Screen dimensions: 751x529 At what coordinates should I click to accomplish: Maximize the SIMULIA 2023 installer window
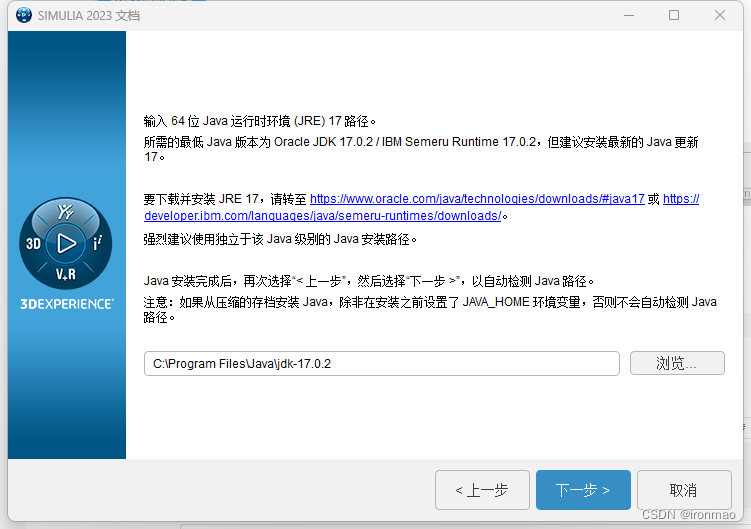point(674,15)
